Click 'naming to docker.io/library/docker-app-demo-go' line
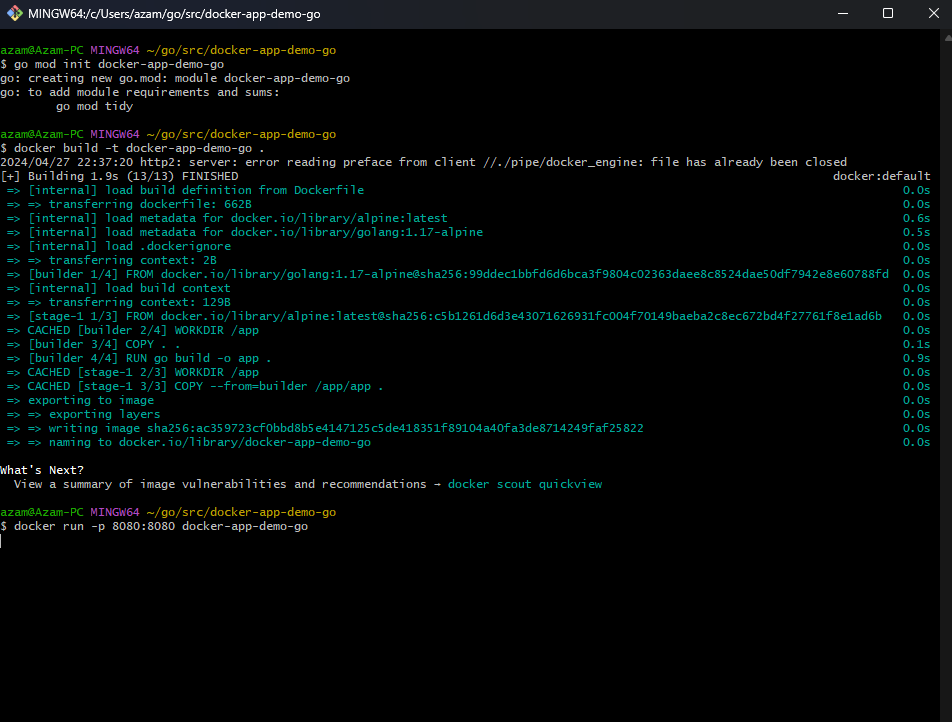The height and width of the screenshot is (722, 952). click(189, 441)
